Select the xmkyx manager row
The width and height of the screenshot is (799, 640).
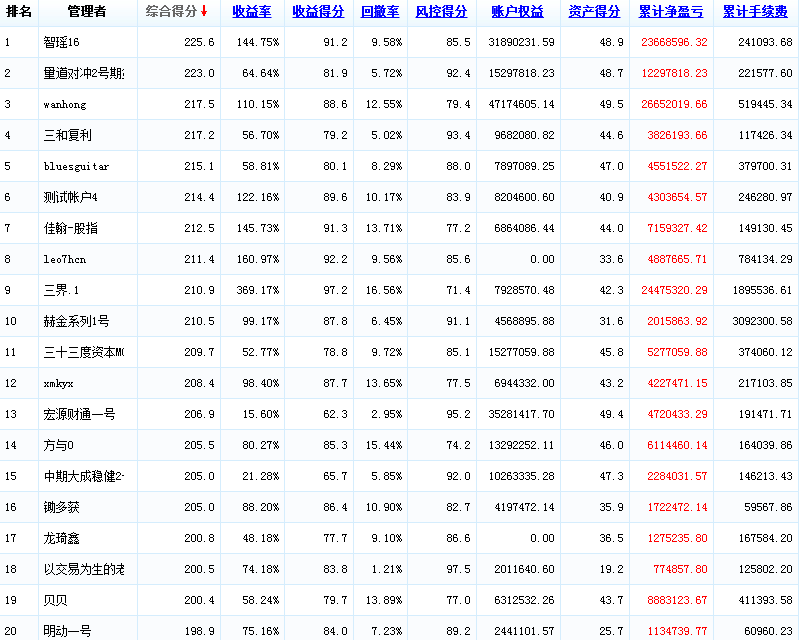coord(59,384)
